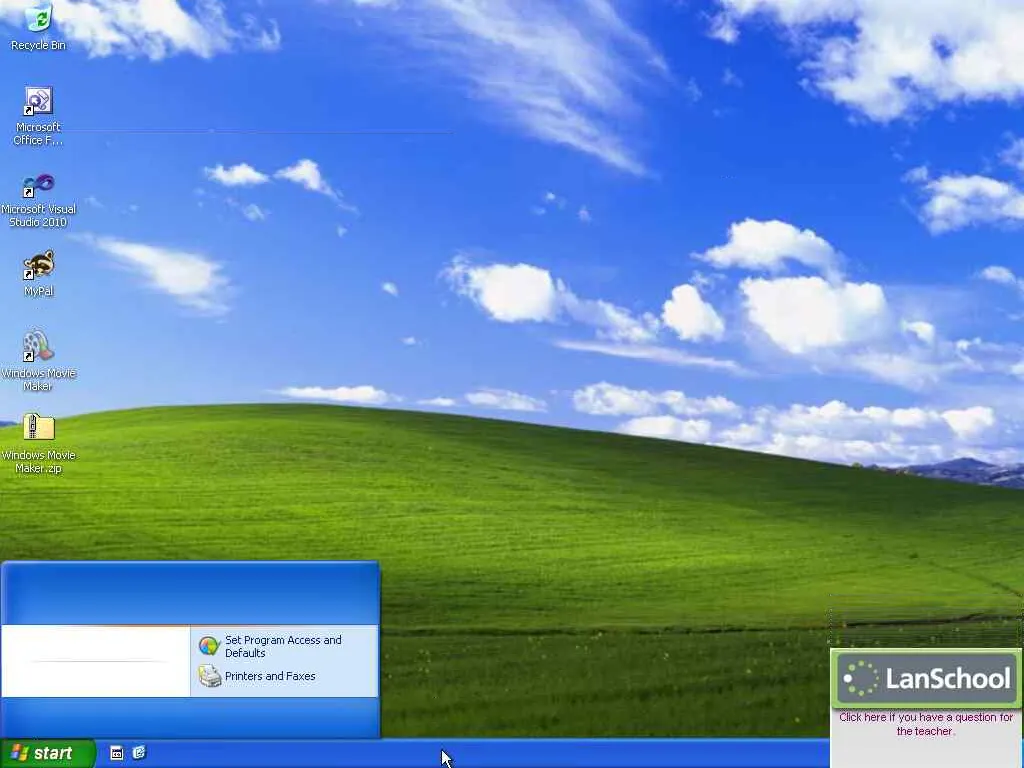The height and width of the screenshot is (768, 1024).
Task: Select the Recycle Bin desktop icon
Action: click(39, 26)
